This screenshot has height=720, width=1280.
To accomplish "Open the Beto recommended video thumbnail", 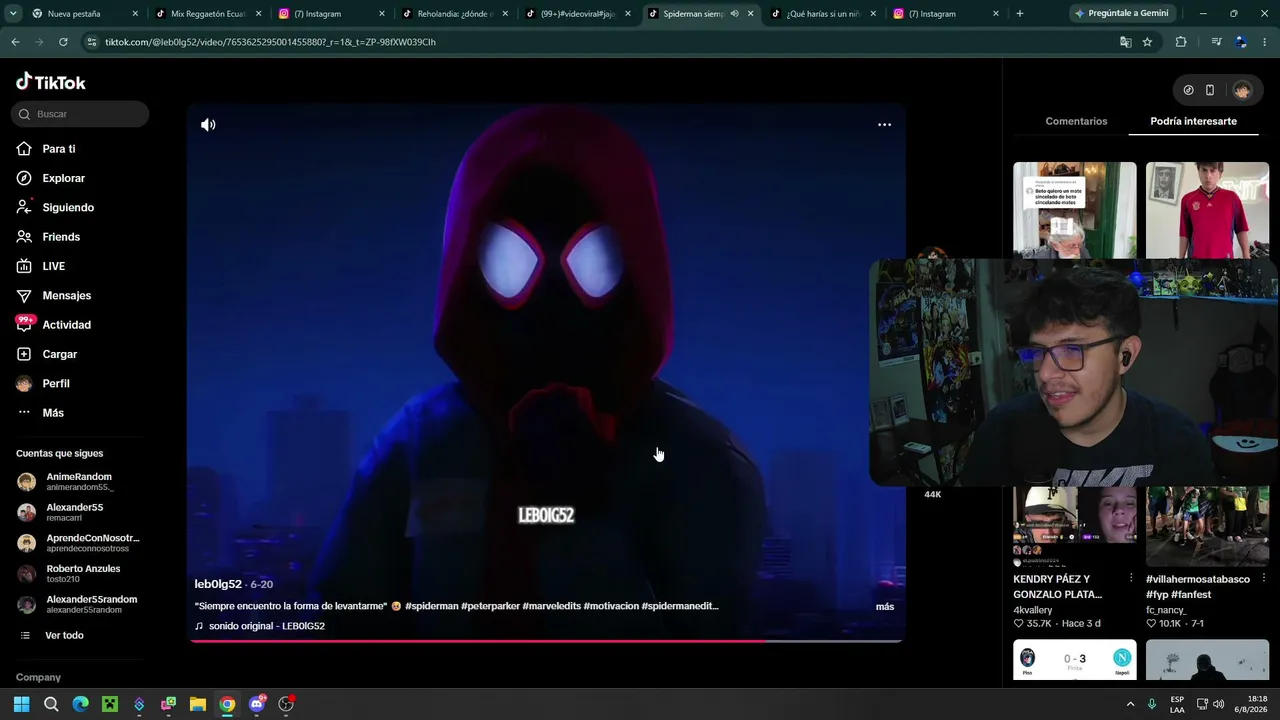I will (1075, 210).
